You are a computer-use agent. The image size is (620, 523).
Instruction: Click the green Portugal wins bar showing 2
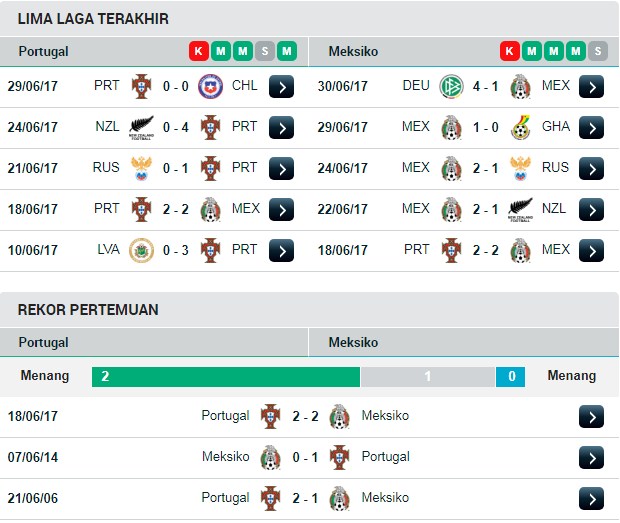(226, 376)
